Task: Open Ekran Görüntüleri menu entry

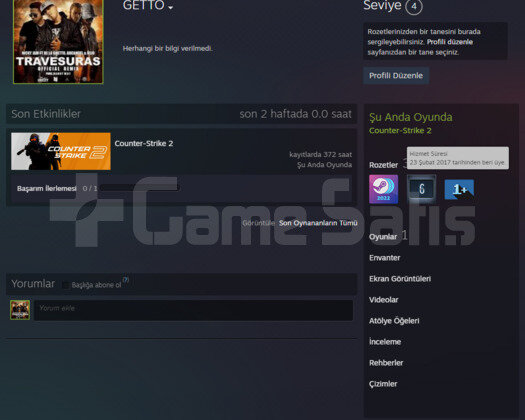Action: [x=400, y=279]
